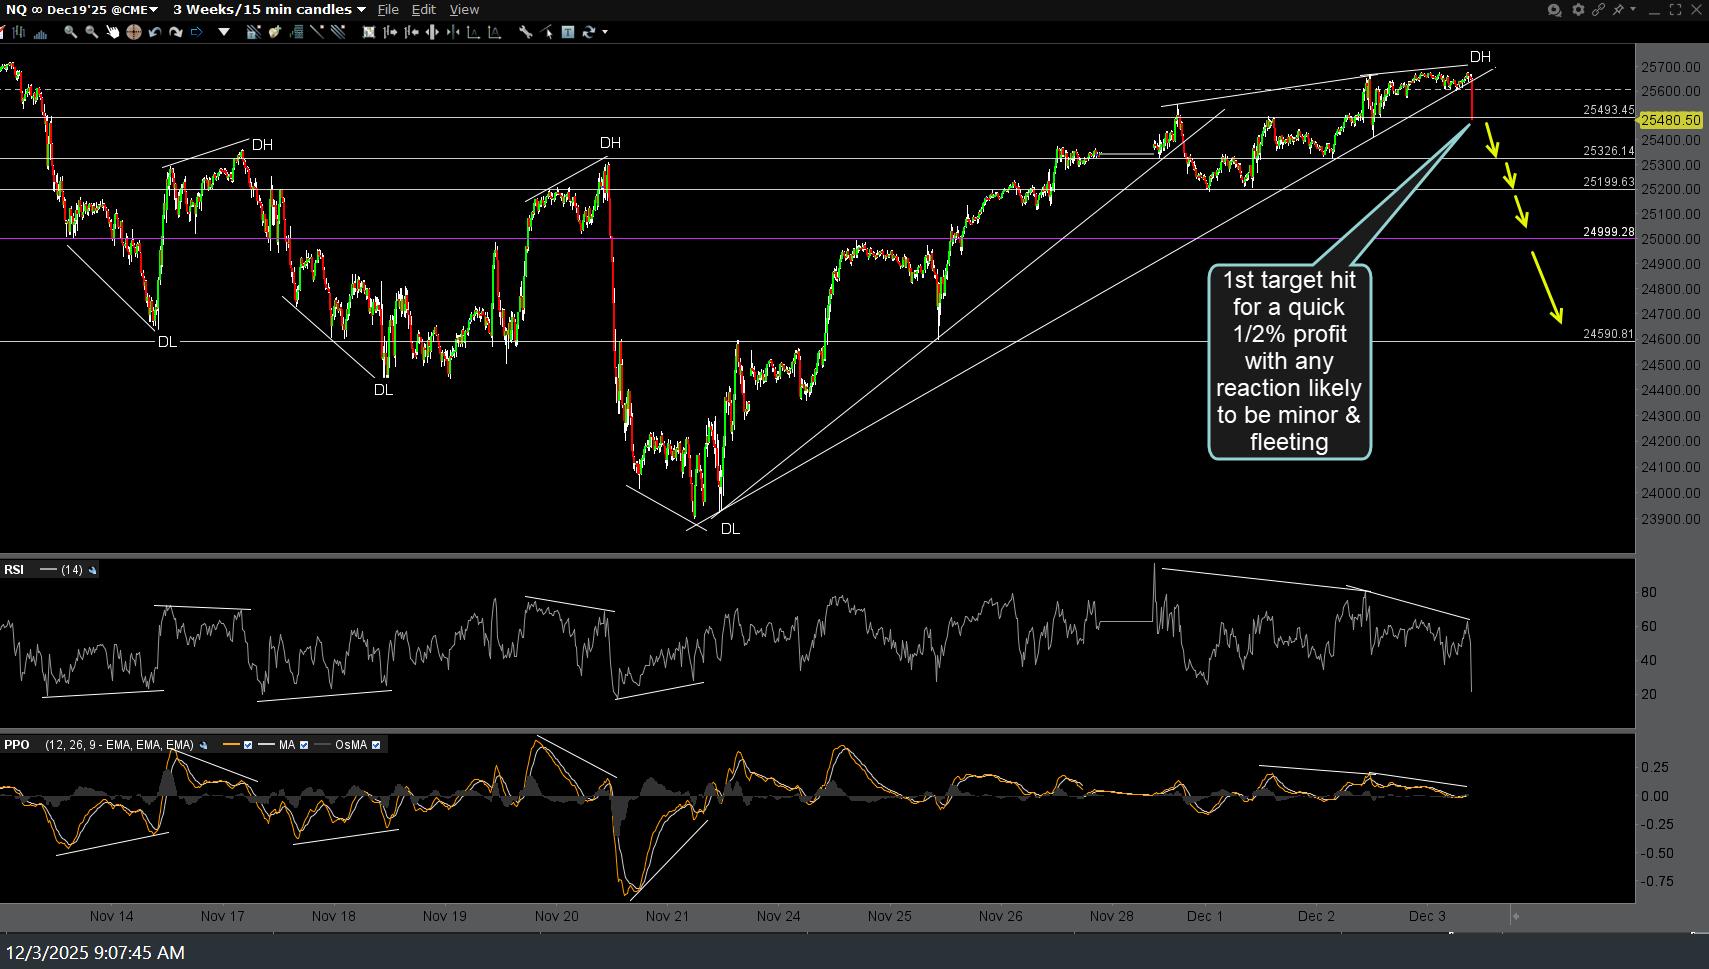The height and width of the screenshot is (969, 1709).
Task: Open the View menu
Action: pyautogui.click(x=464, y=10)
